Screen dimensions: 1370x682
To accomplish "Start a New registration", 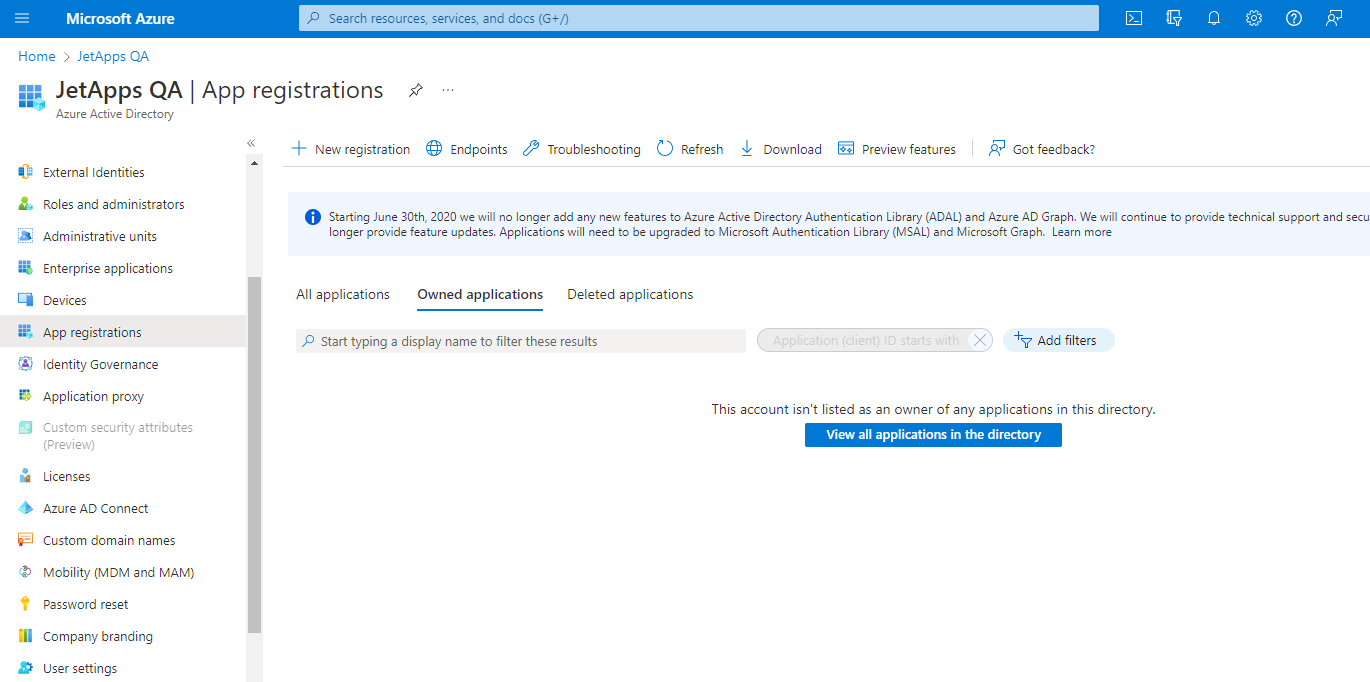I will click(x=351, y=149).
